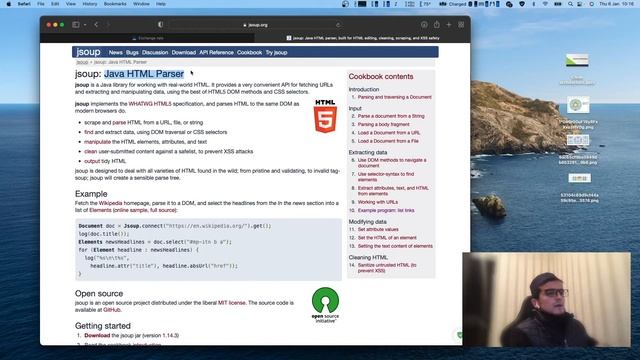Click the Spotlight search icon in menu bar
This screenshot has height=360, width=640.
[570, 4]
